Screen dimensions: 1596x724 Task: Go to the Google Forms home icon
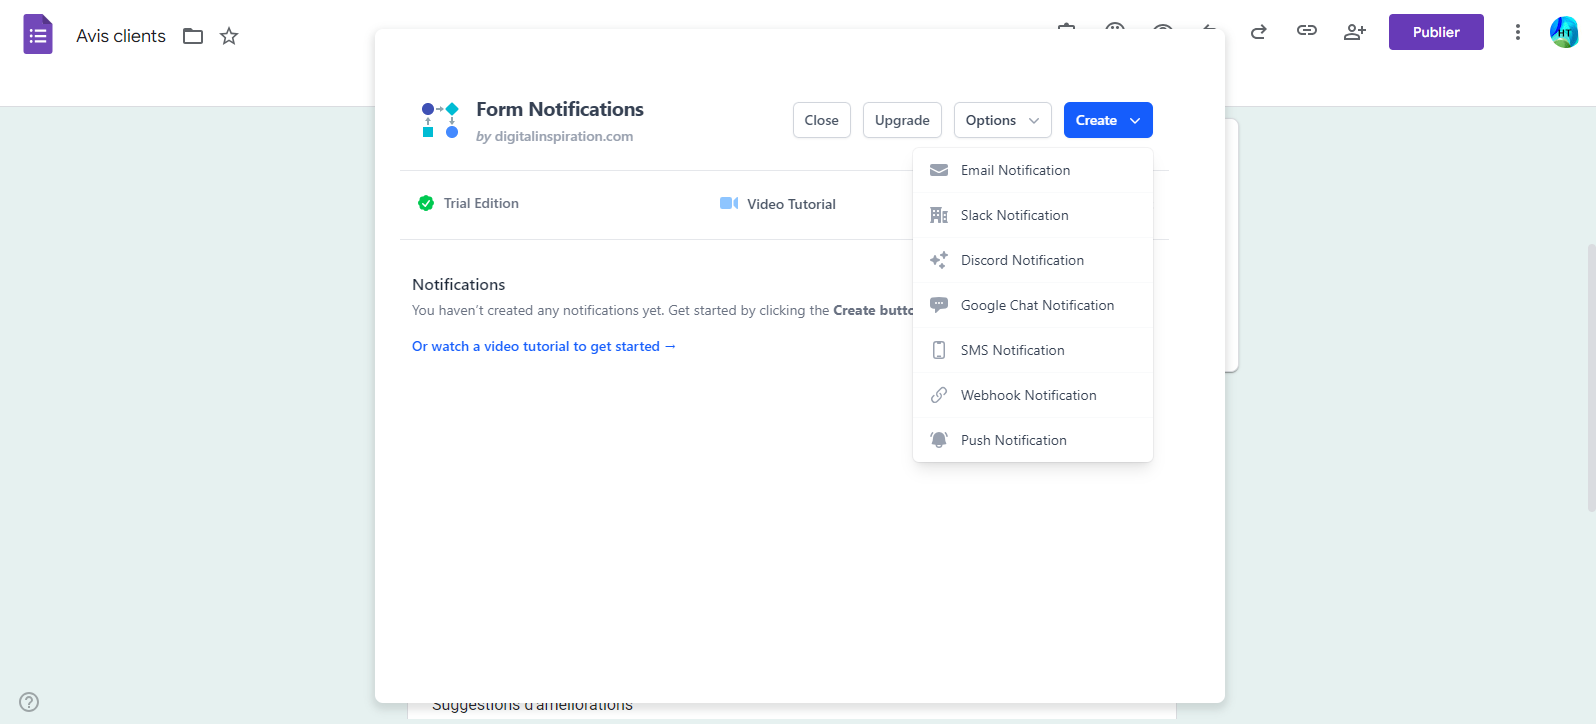[x=38, y=35]
